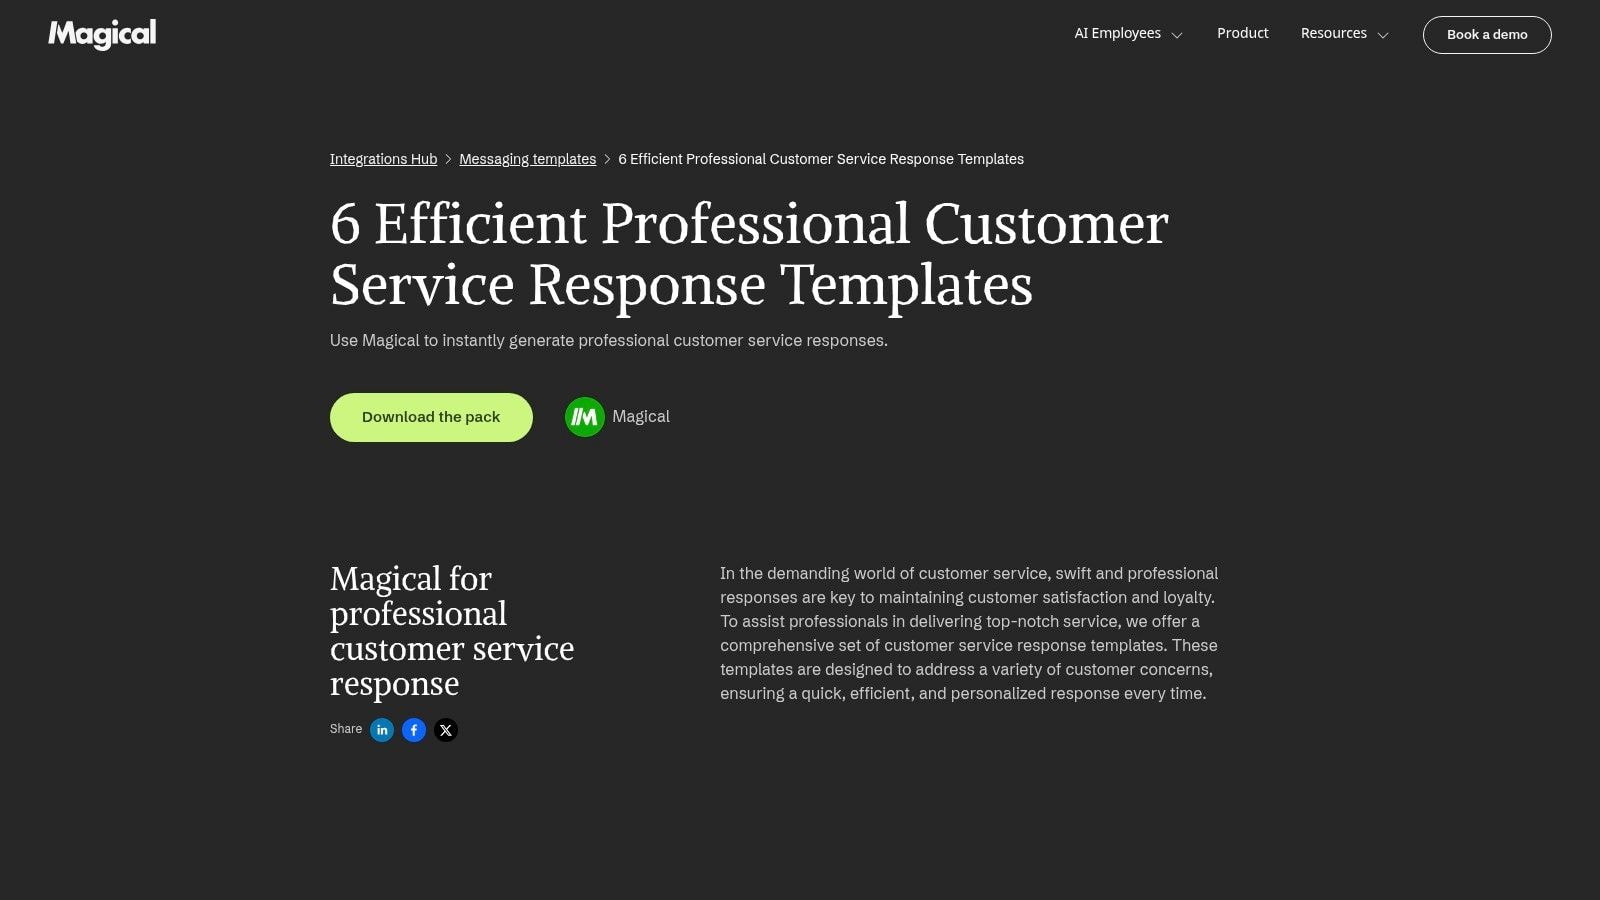Click the Magical author name text
The width and height of the screenshot is (1600, 900).
[641, 417]
